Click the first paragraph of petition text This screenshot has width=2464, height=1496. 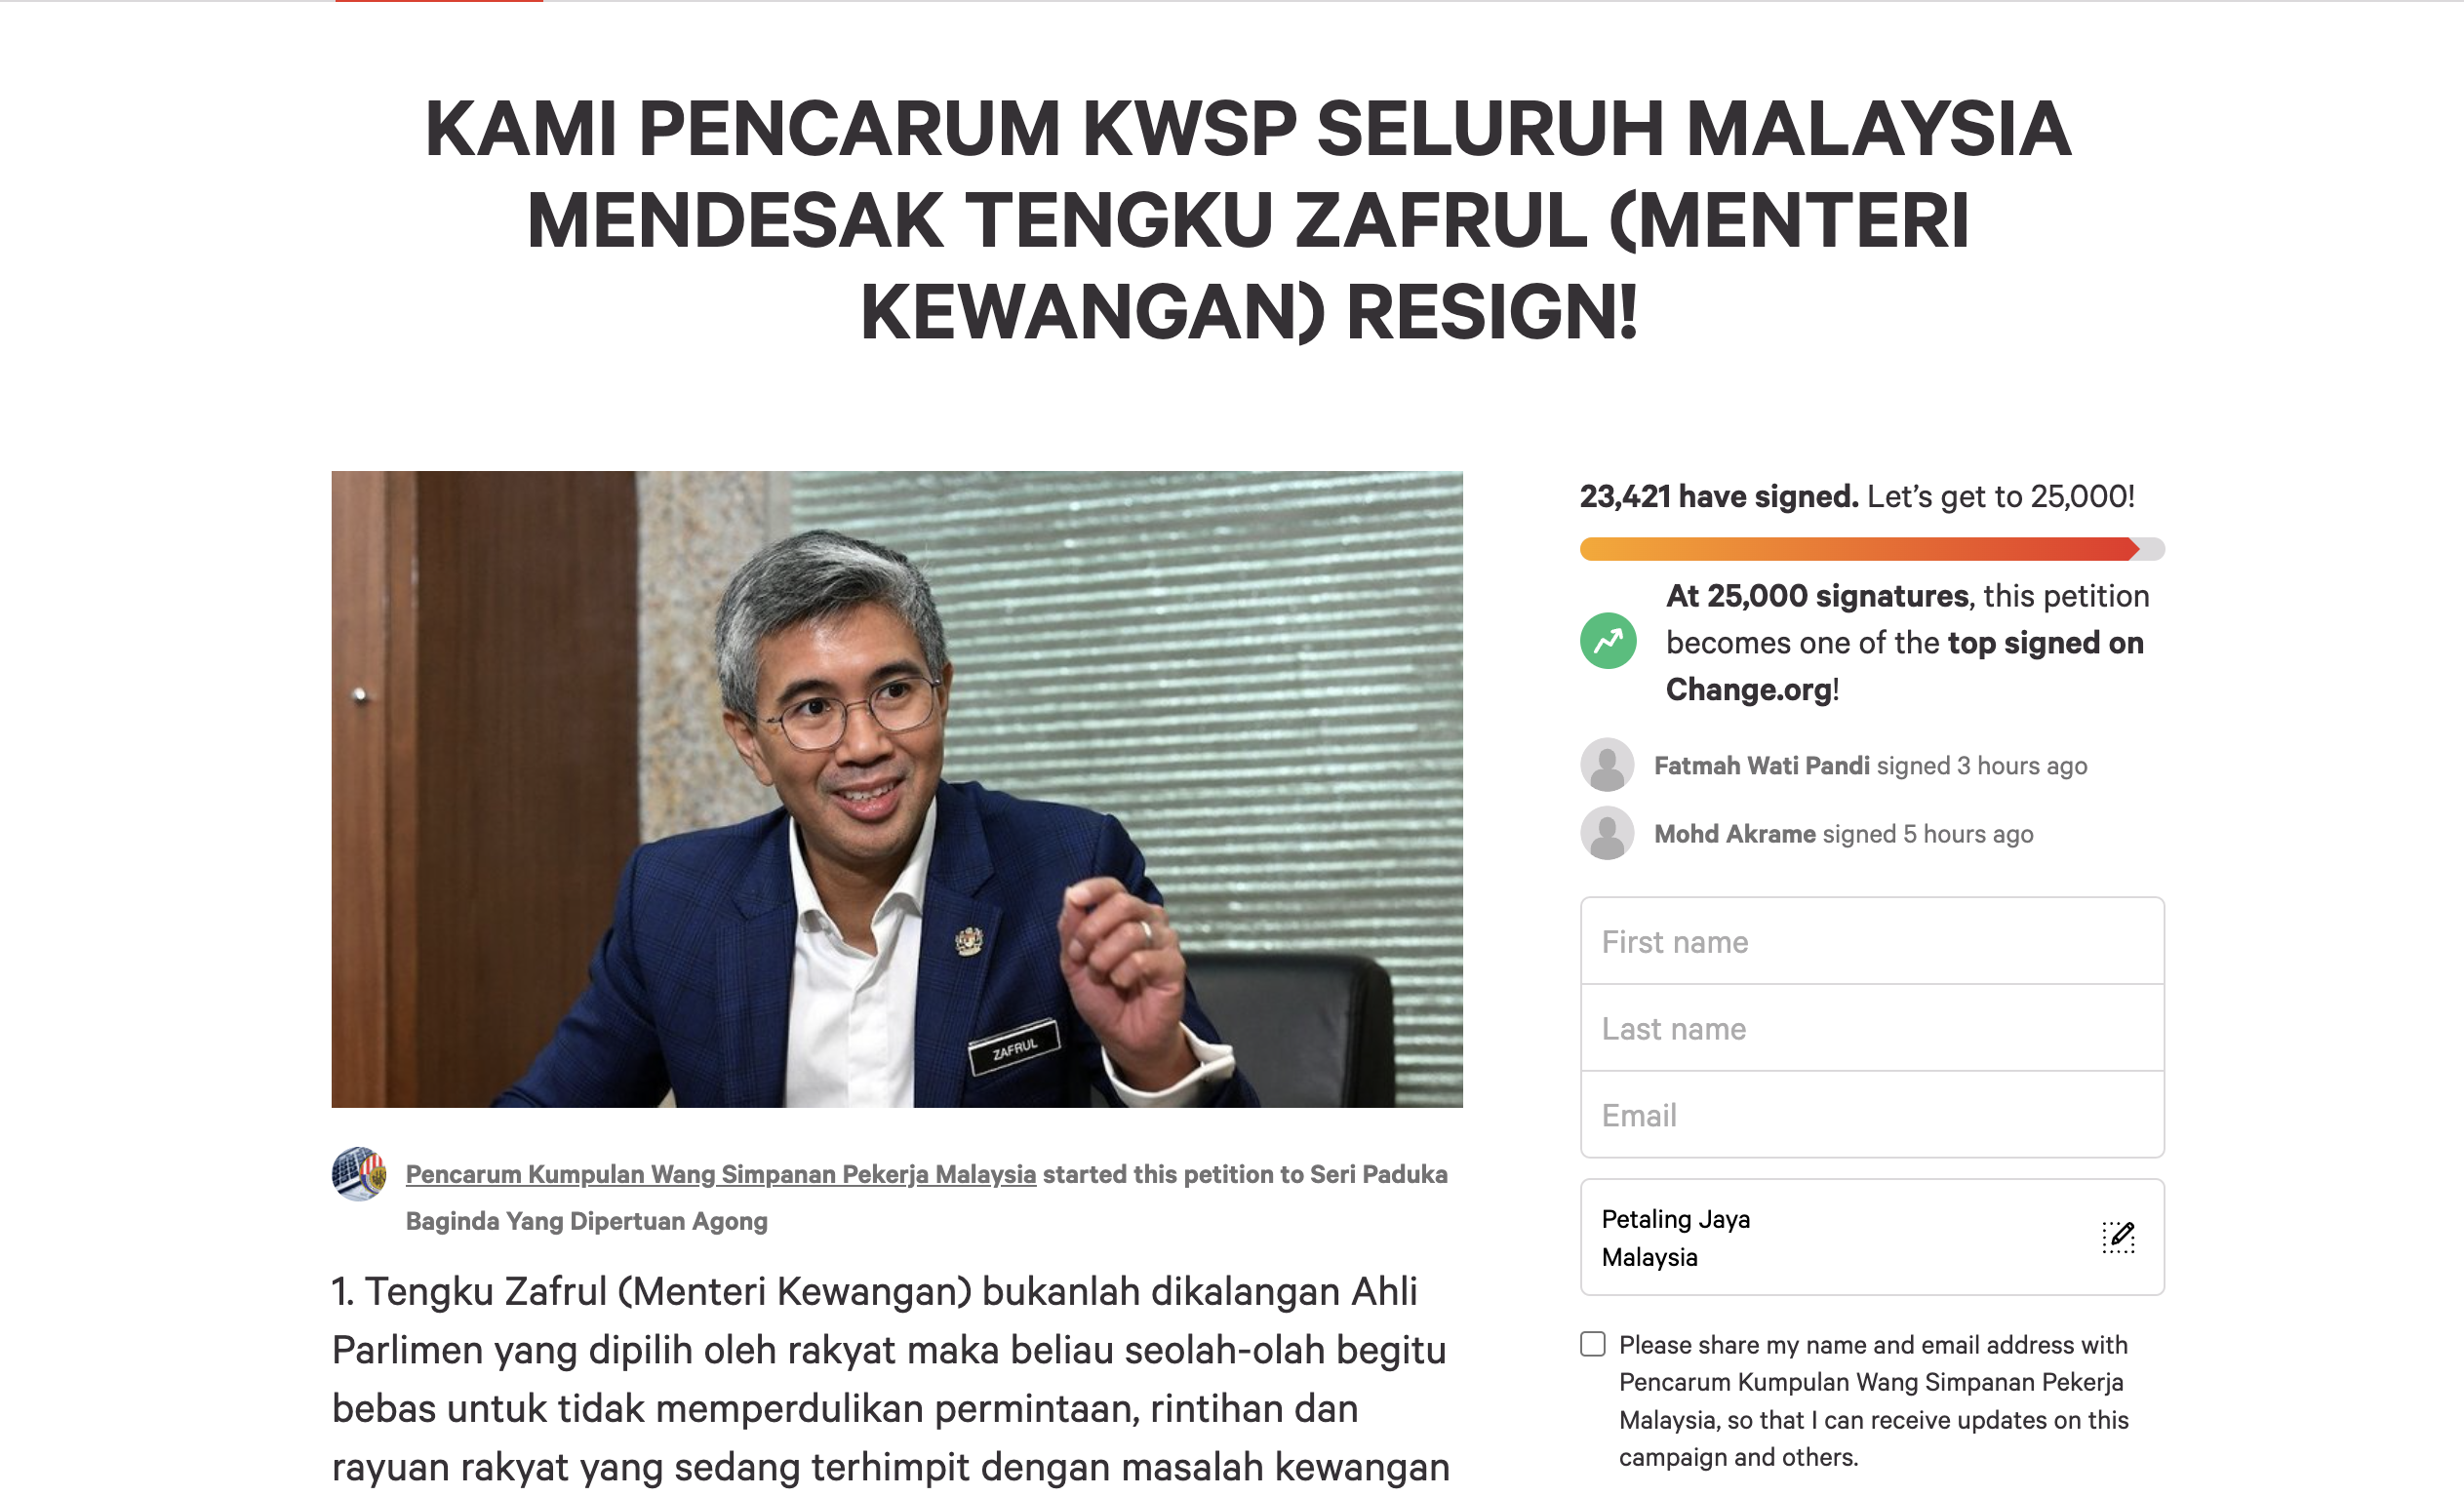pyautogui.click(x=890, y=1380)
